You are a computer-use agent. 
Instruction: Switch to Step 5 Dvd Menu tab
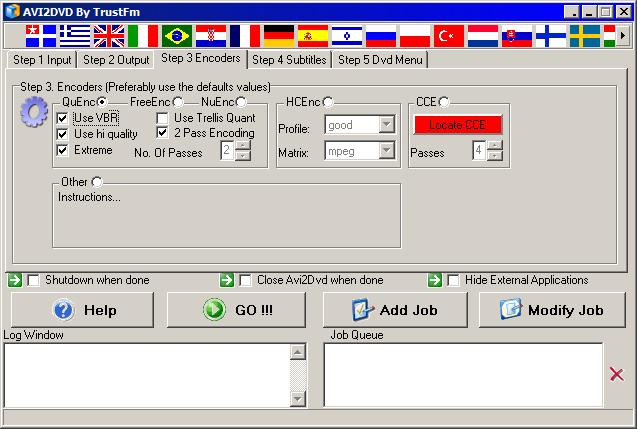click(380, 60)
